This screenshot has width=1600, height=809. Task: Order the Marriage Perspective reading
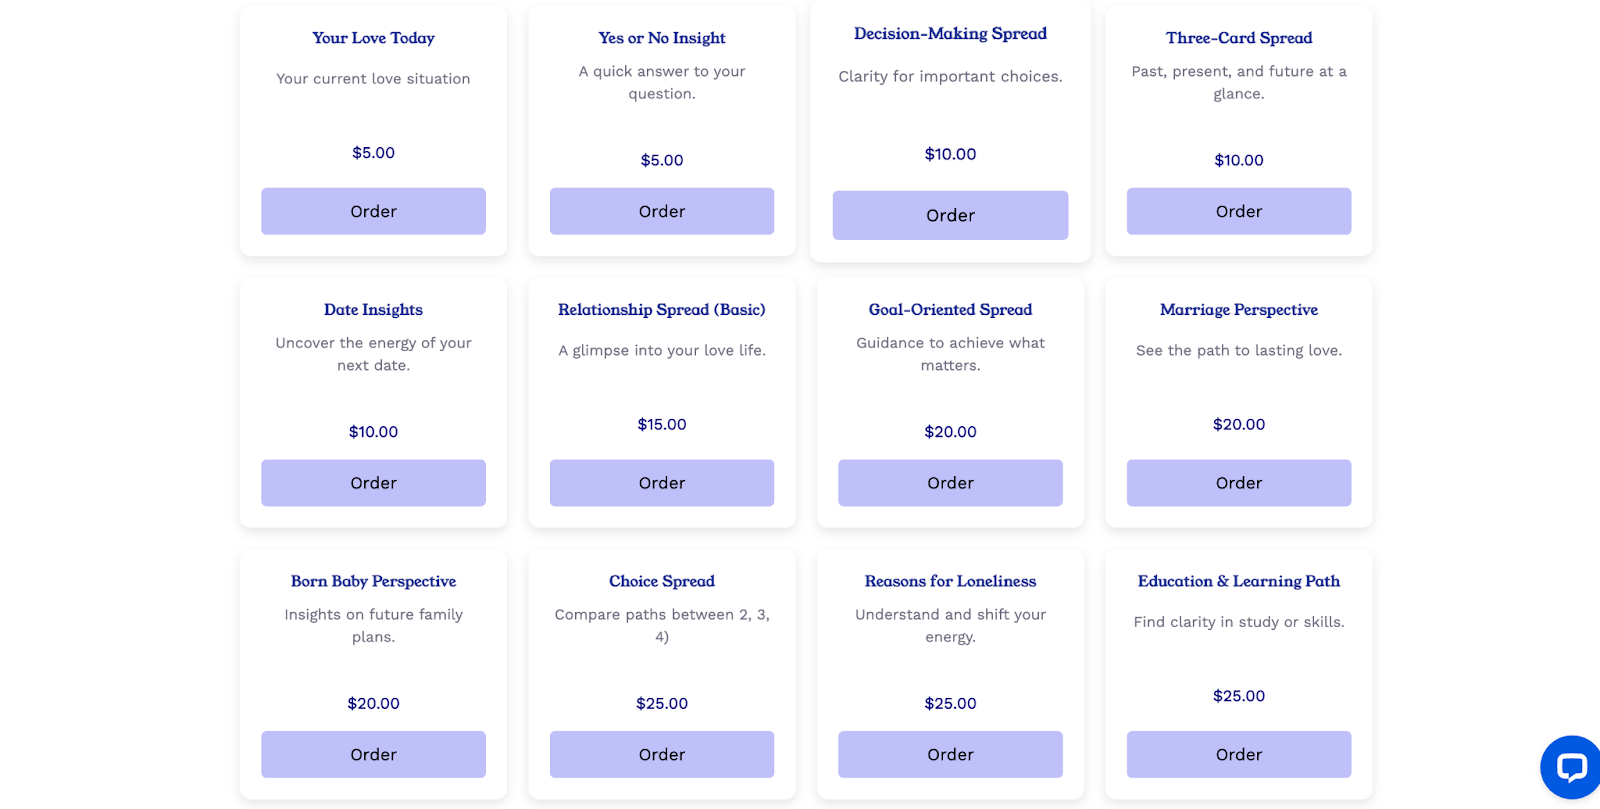pyautogui.click(x=1238, y=483)
